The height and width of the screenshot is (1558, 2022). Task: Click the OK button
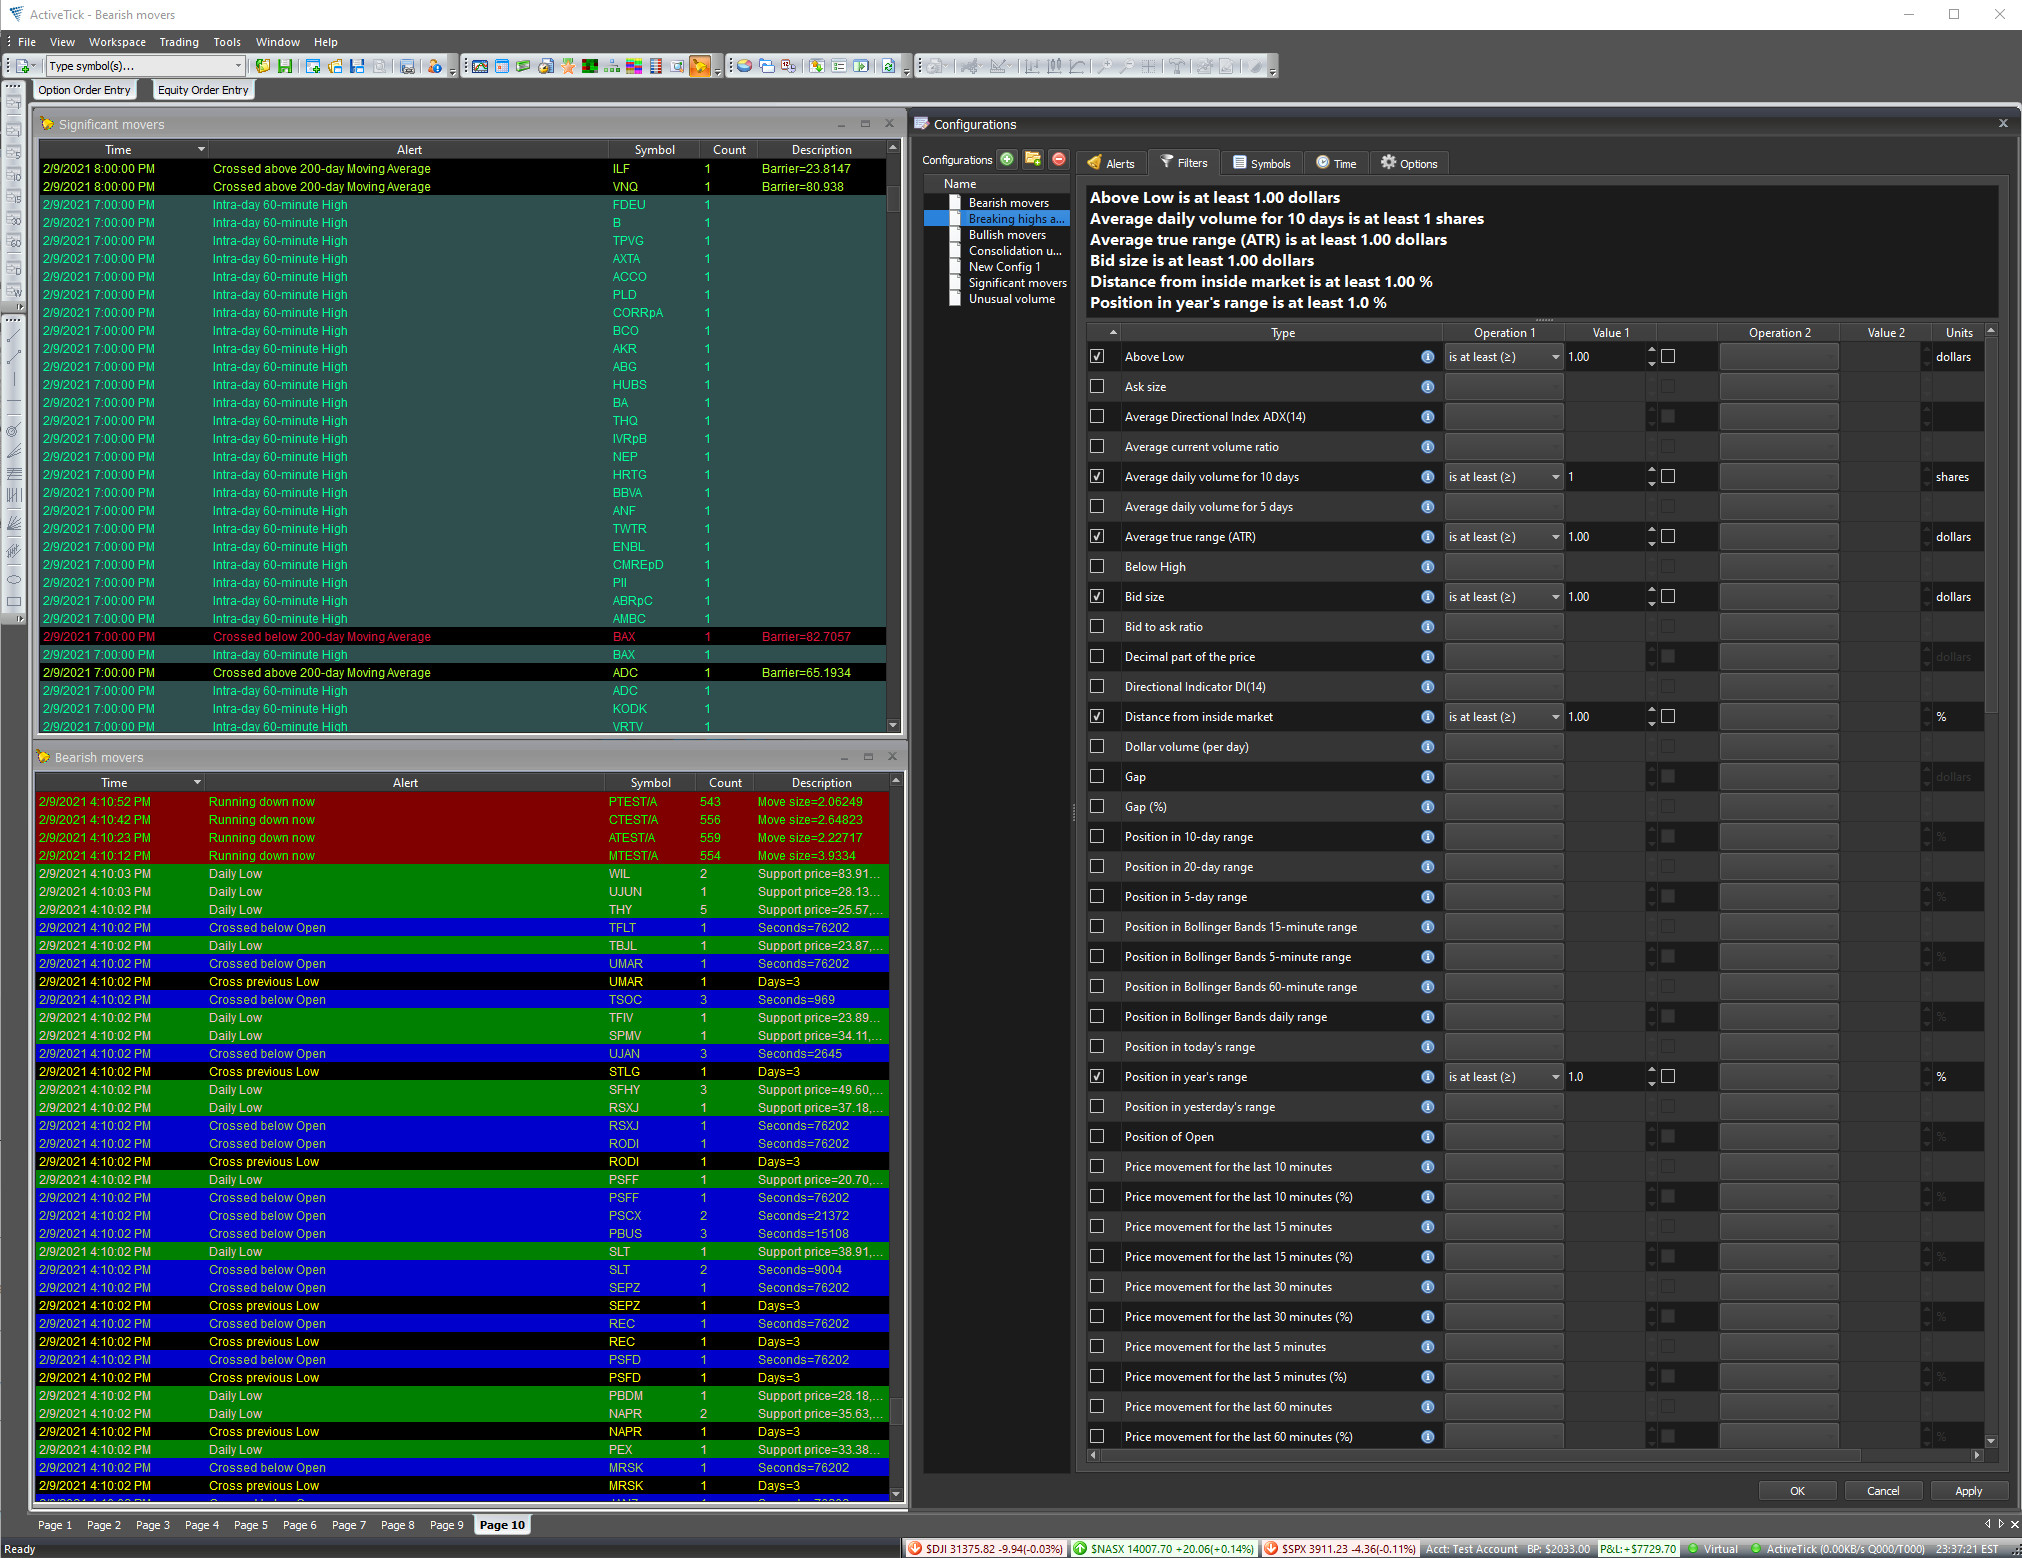tap(1797, 1491)
